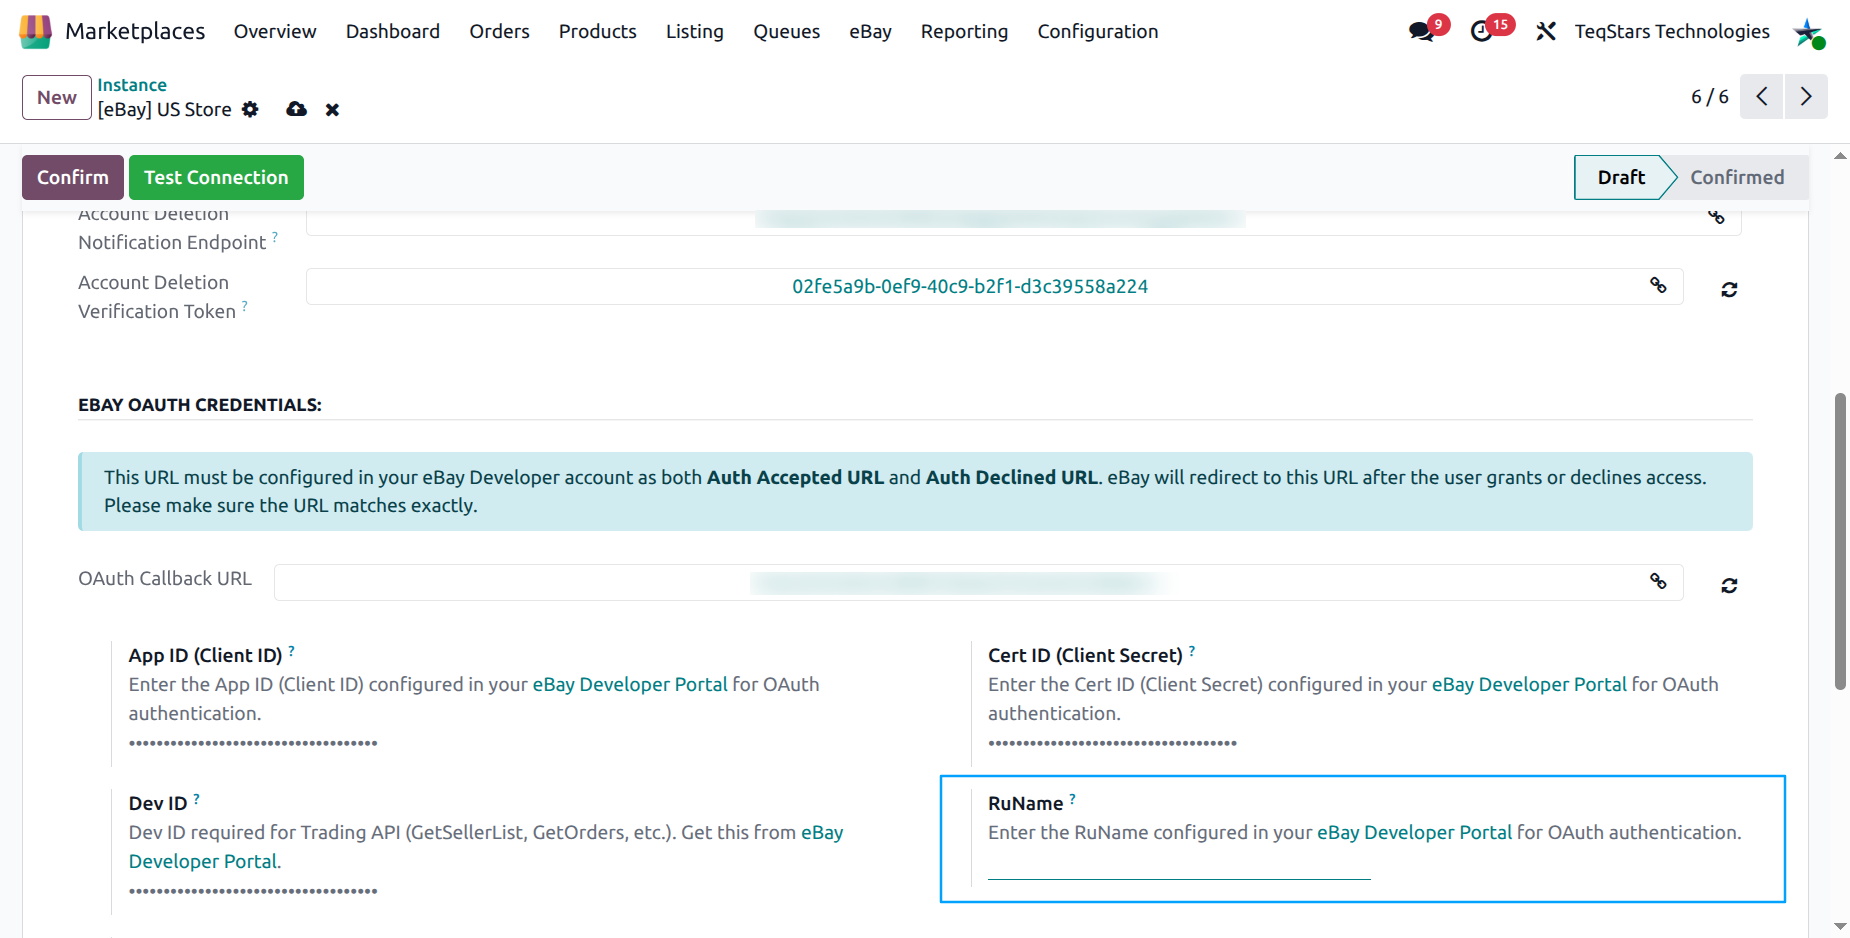Image resolution: width=1850 pixels, height=938 pixels.
Task: Copy the Notification Endpoint link icon
Action: (x=1716, y=216)
